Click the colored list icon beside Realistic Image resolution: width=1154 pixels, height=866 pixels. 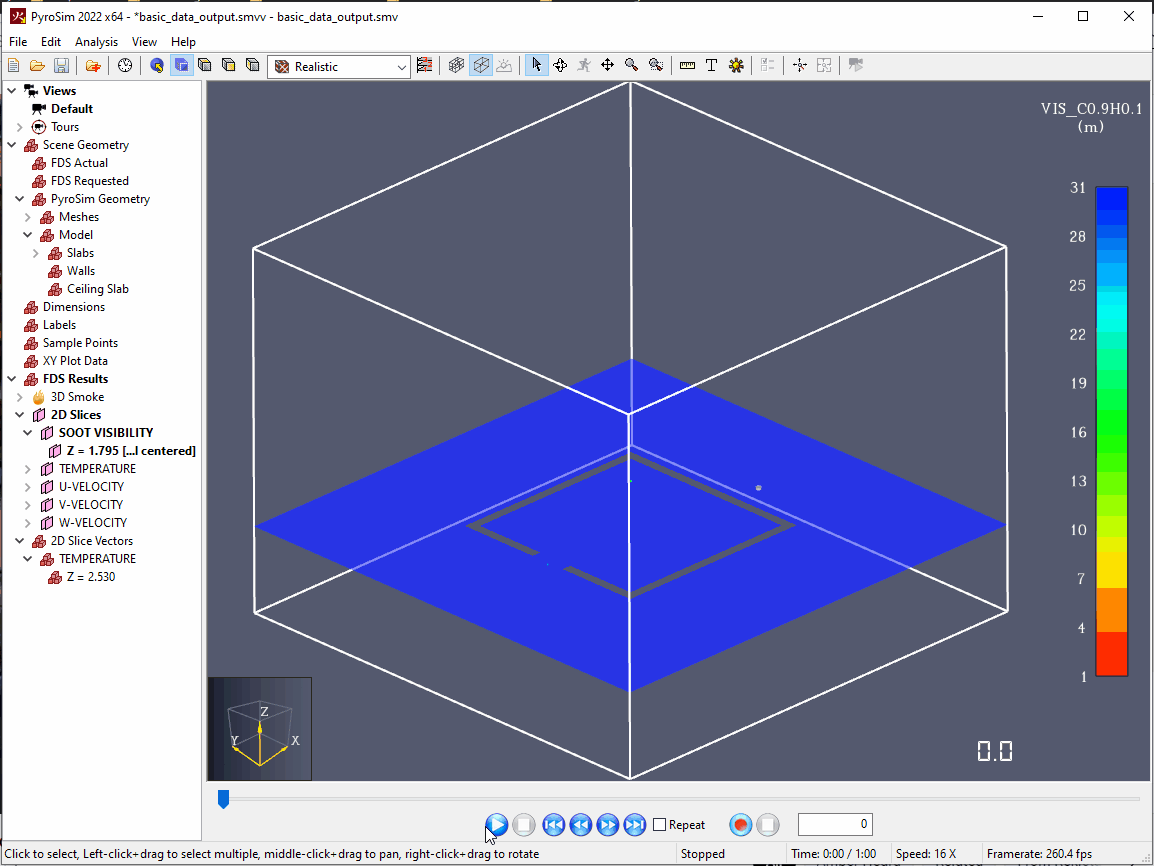[425, 65]
